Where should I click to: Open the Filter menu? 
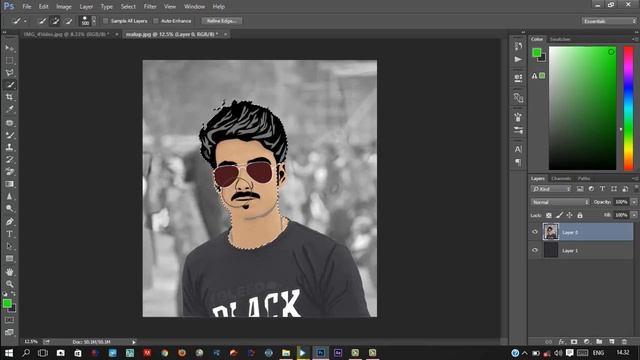click(x=150, y=7)
